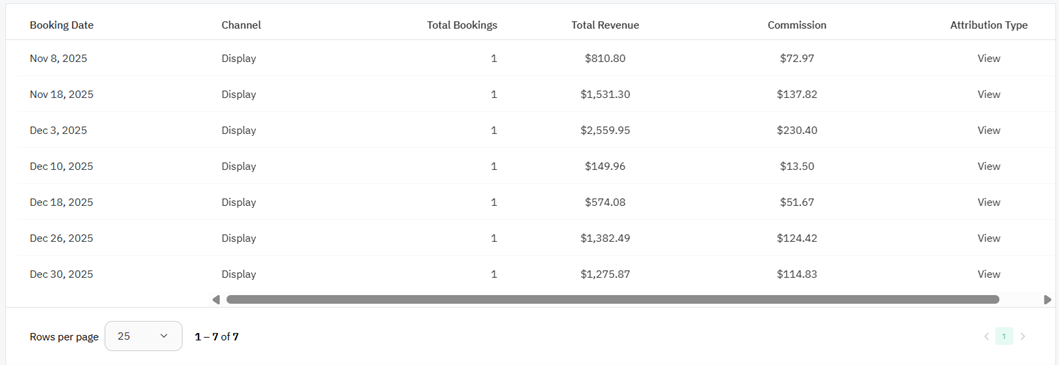1059x365 pixels.
Task: Click bookings count 1 in Dec 18 row
Action: tap(494, 202)
